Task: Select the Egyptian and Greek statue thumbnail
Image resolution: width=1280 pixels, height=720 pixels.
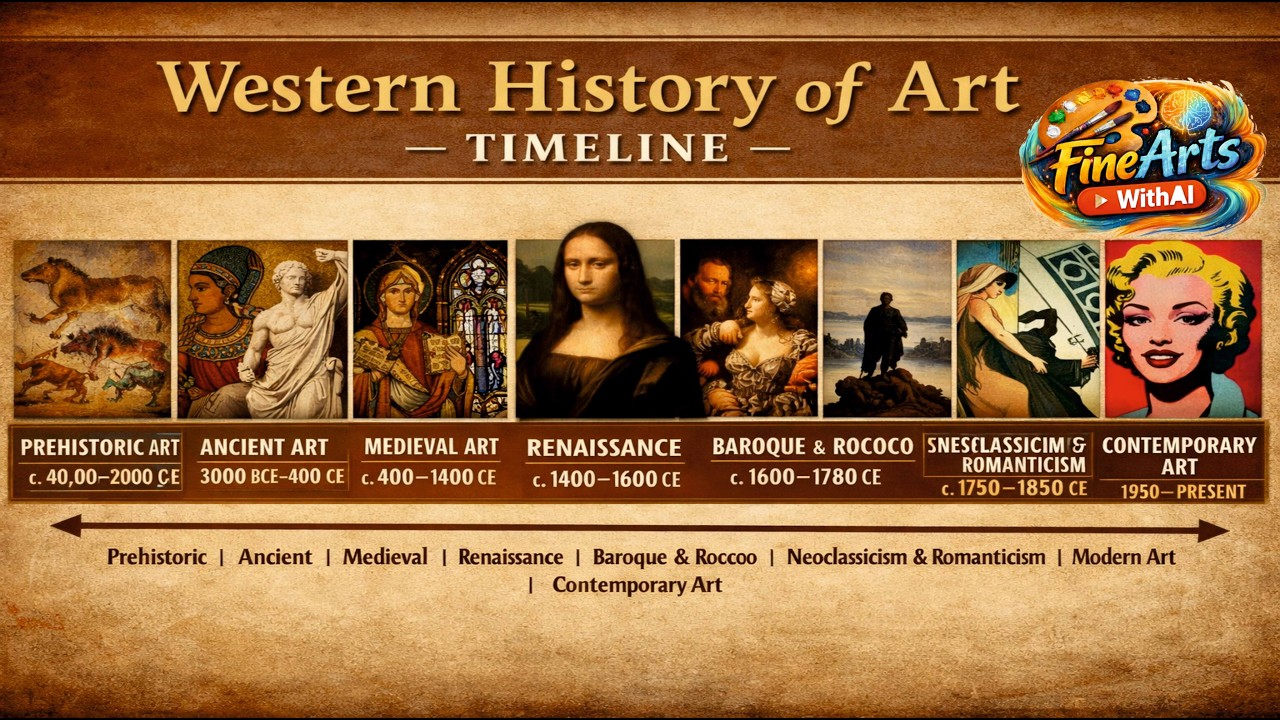Action: [263, 329]
